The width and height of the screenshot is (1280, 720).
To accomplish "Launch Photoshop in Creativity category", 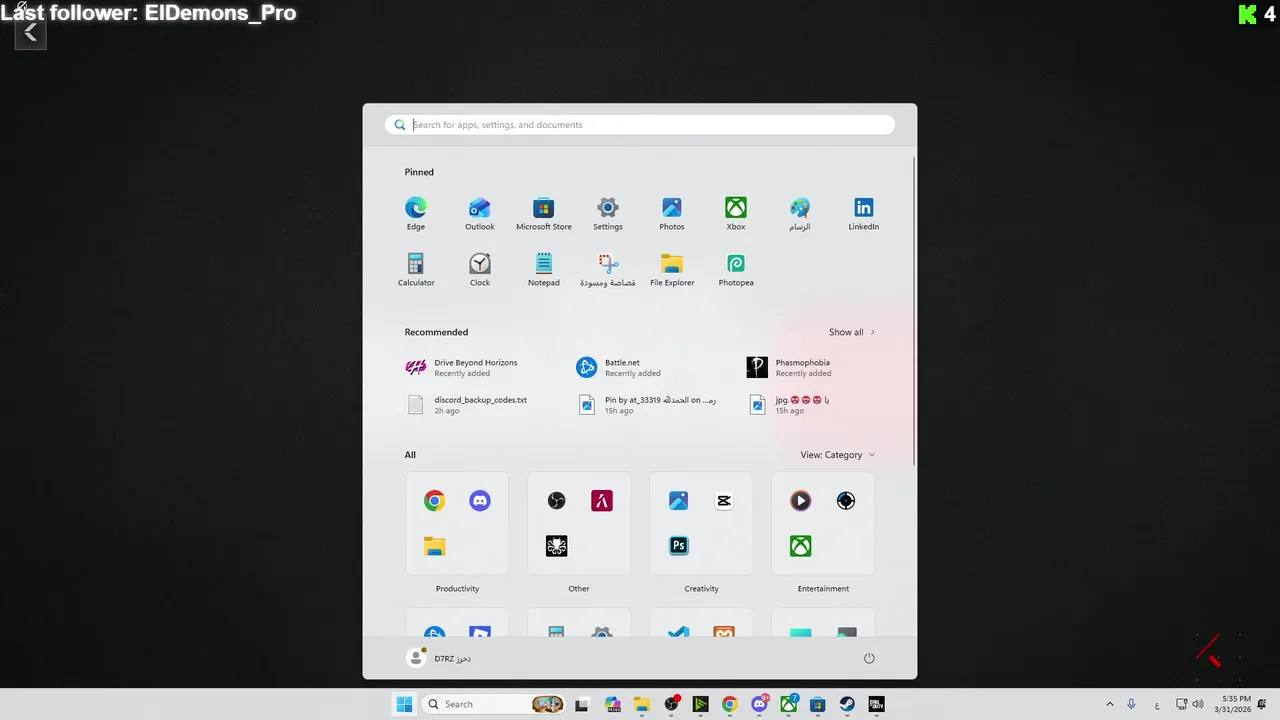I will tap(679, 546).
